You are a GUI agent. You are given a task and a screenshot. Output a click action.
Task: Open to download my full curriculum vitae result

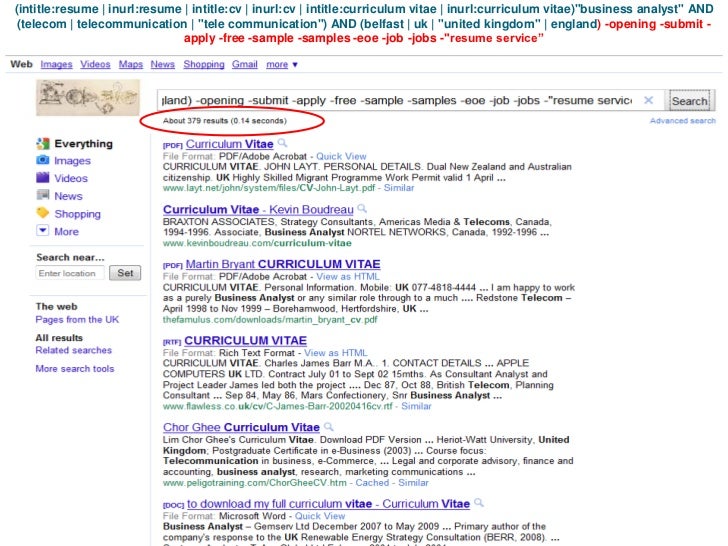[328, 504]
